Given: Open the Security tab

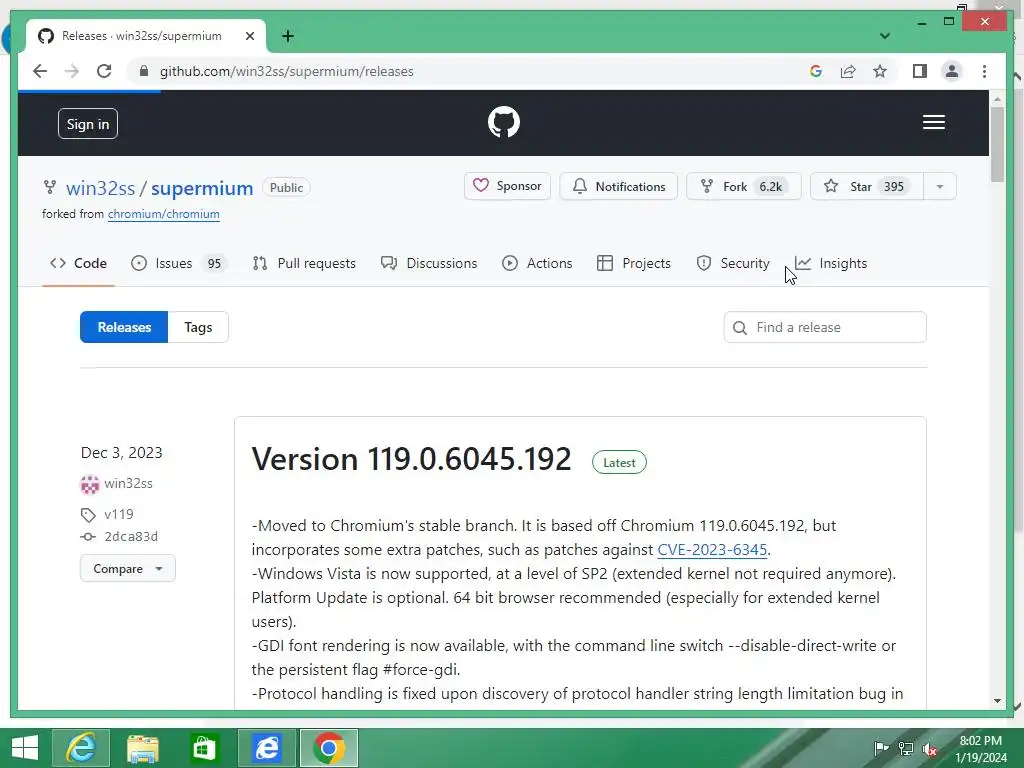Looking at the screenshot, I should point(733,263).
